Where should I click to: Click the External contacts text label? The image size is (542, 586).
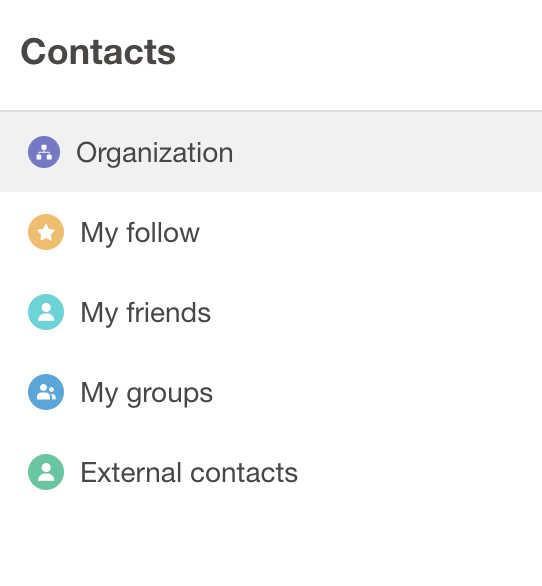[x=189, y=473]
